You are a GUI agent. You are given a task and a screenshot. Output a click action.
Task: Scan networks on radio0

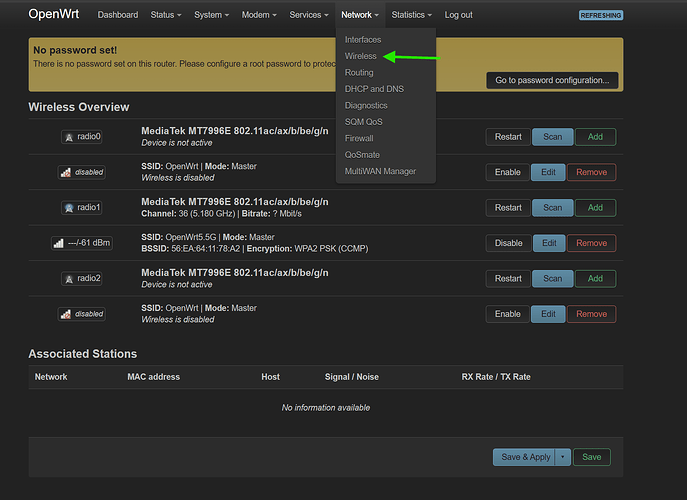[552, 137]
